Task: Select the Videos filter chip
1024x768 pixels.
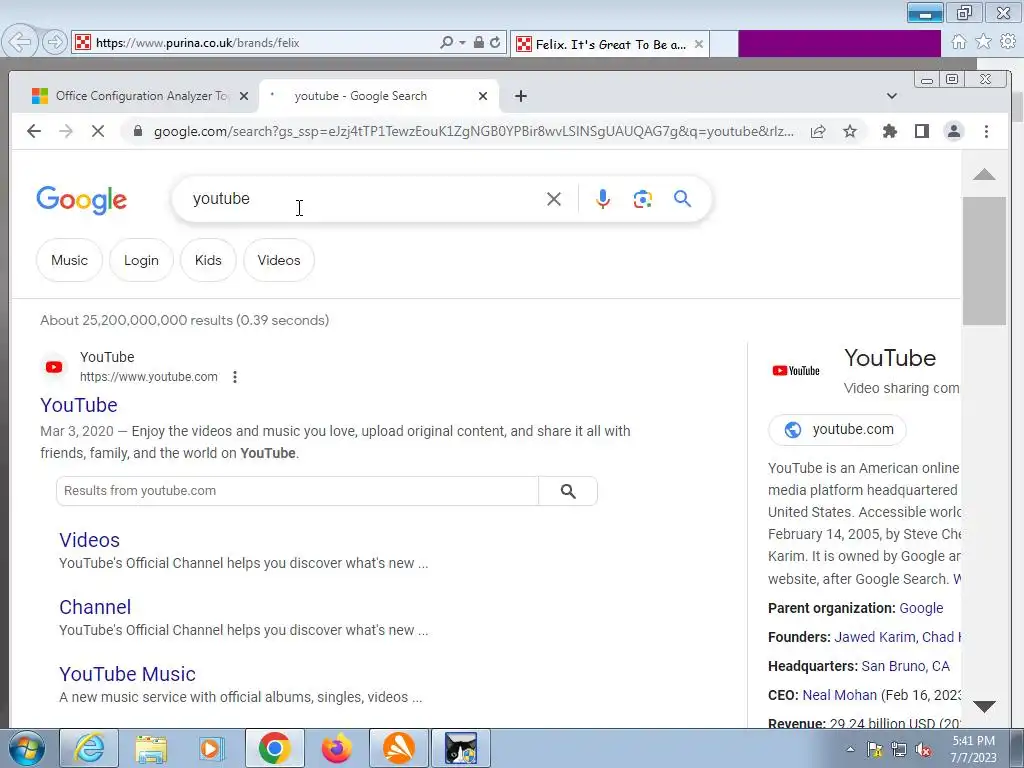Action: tap(279, 260)
